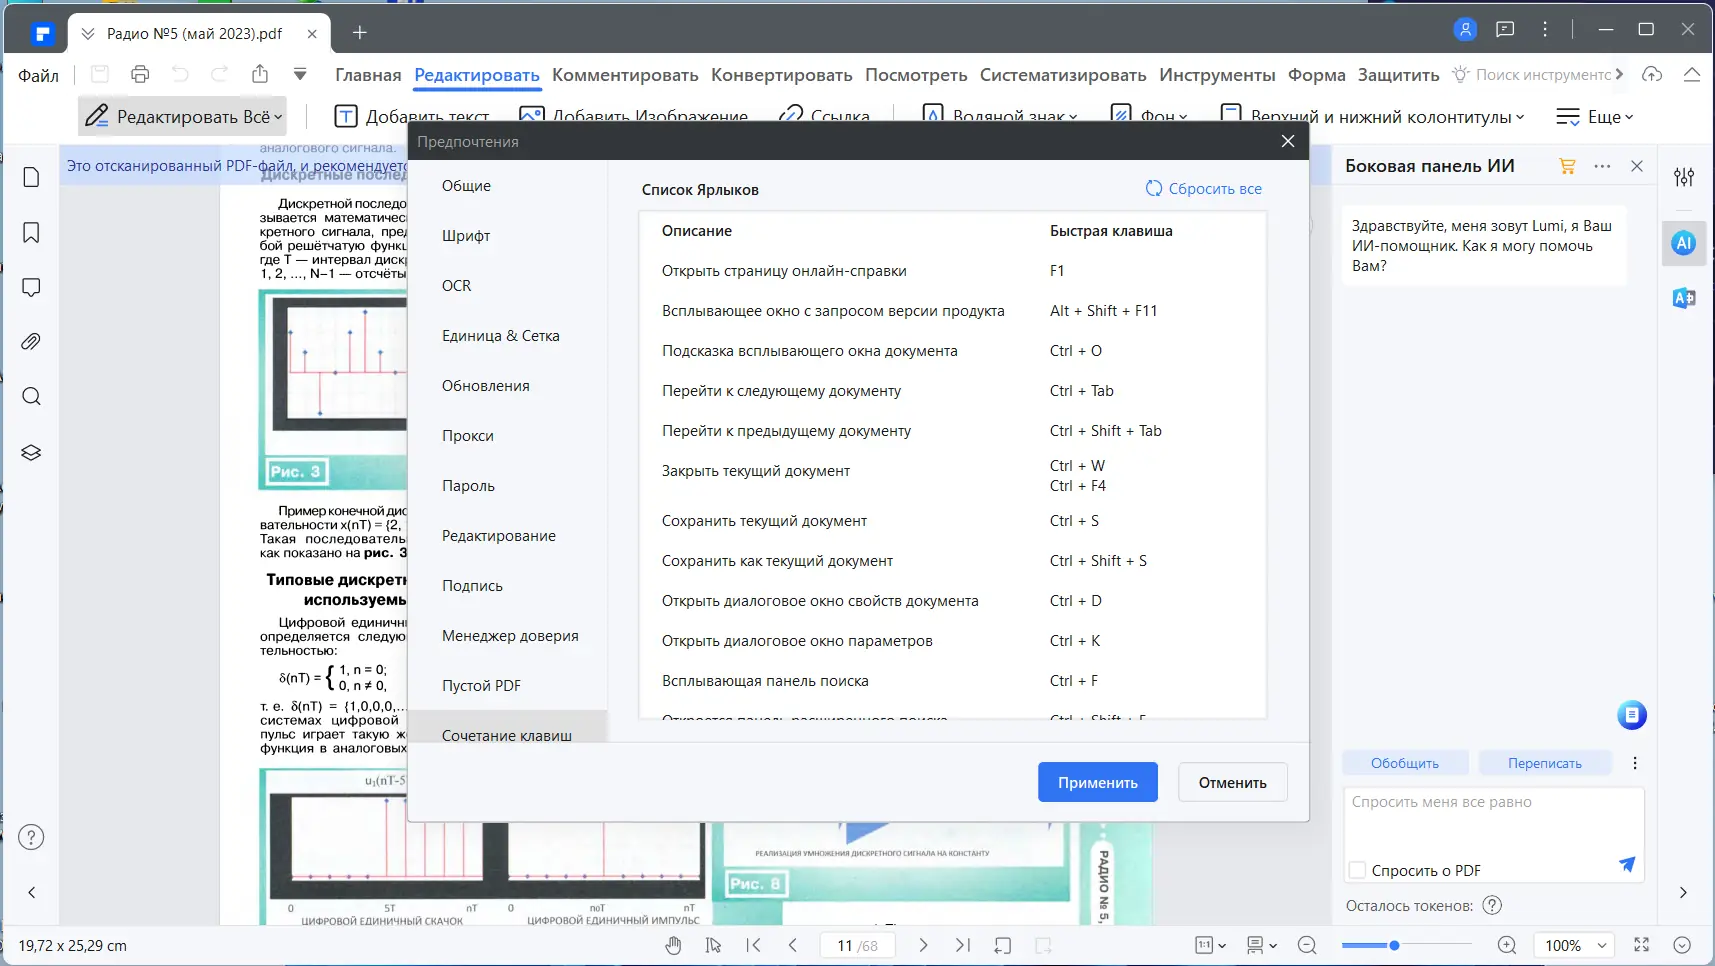Open the search magnifier in left sidebar

click(31, 397)
